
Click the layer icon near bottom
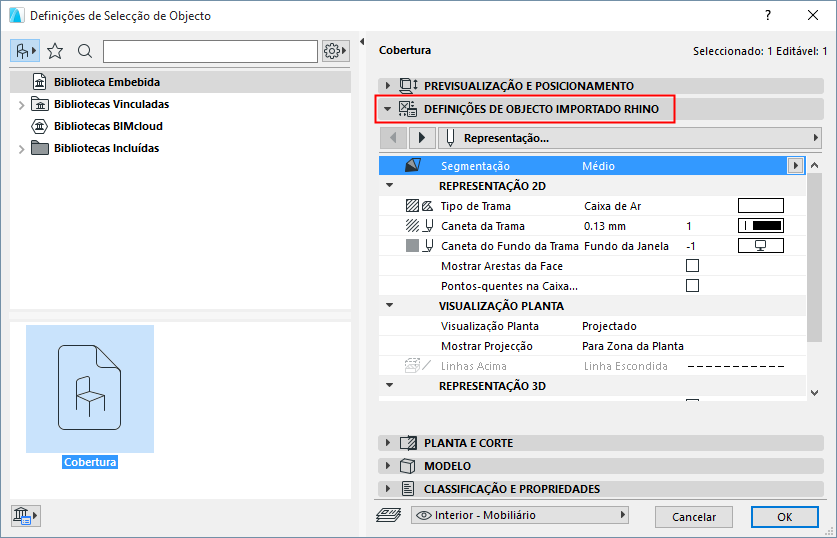389,515
